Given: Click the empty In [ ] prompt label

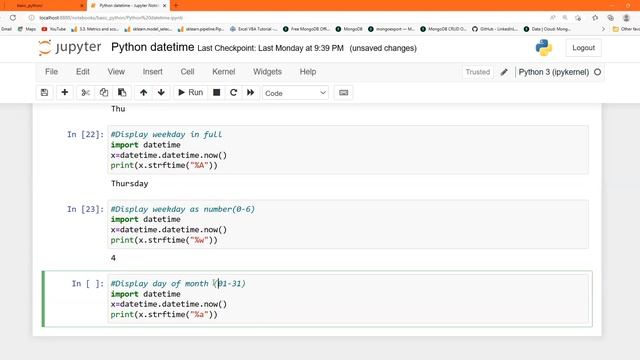Looking at the screenshot, I should click(x=88, y=284).
